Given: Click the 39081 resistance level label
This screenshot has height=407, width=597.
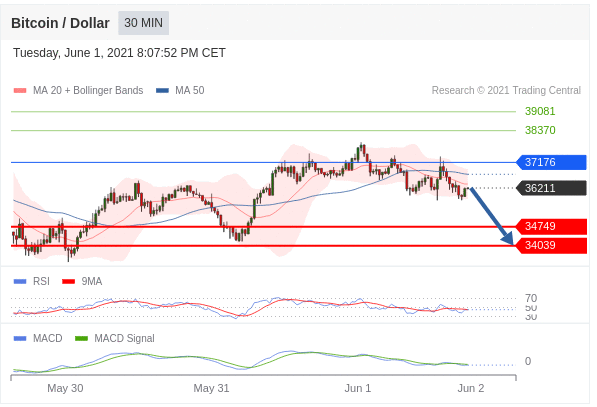Looking at the screenshot, I should click(540, 111).
